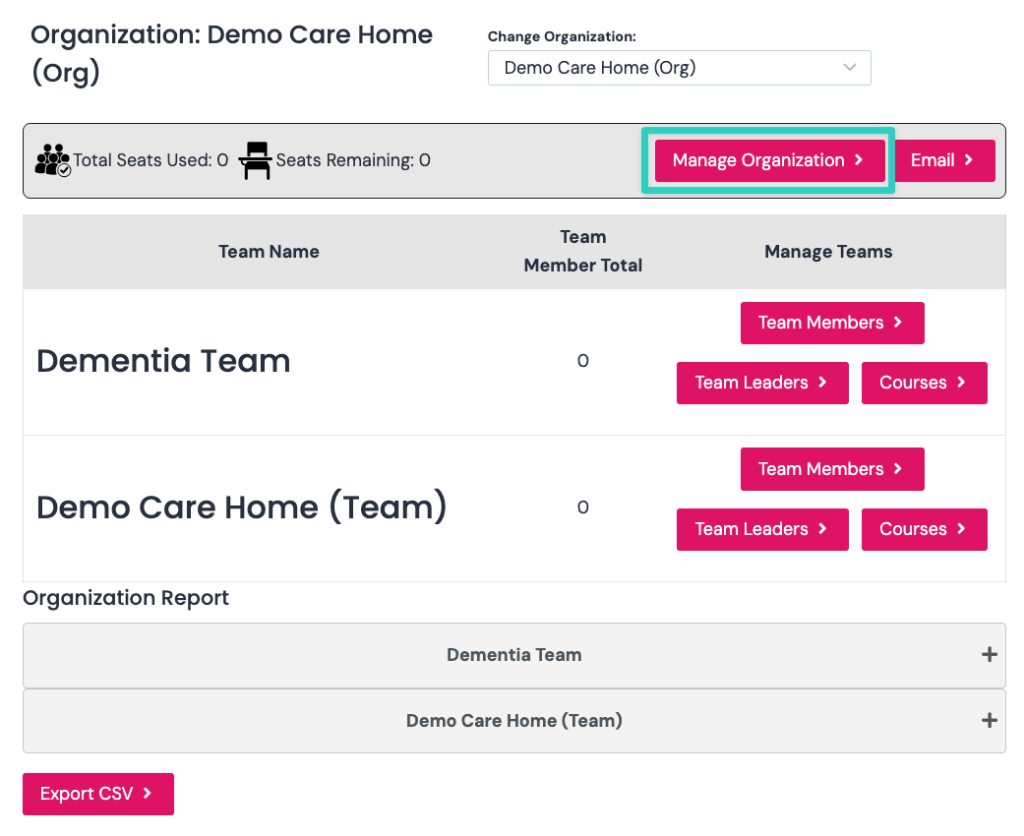Click the plus icon on Demo Care Home (Team) report

(989, 720)
